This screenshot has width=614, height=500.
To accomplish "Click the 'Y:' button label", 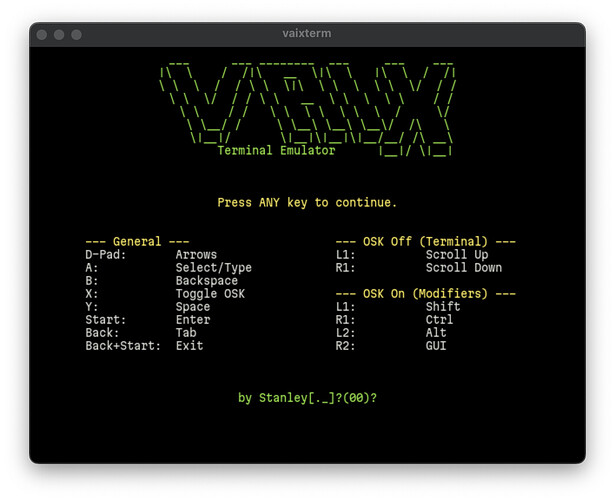I will click(92, 307).
